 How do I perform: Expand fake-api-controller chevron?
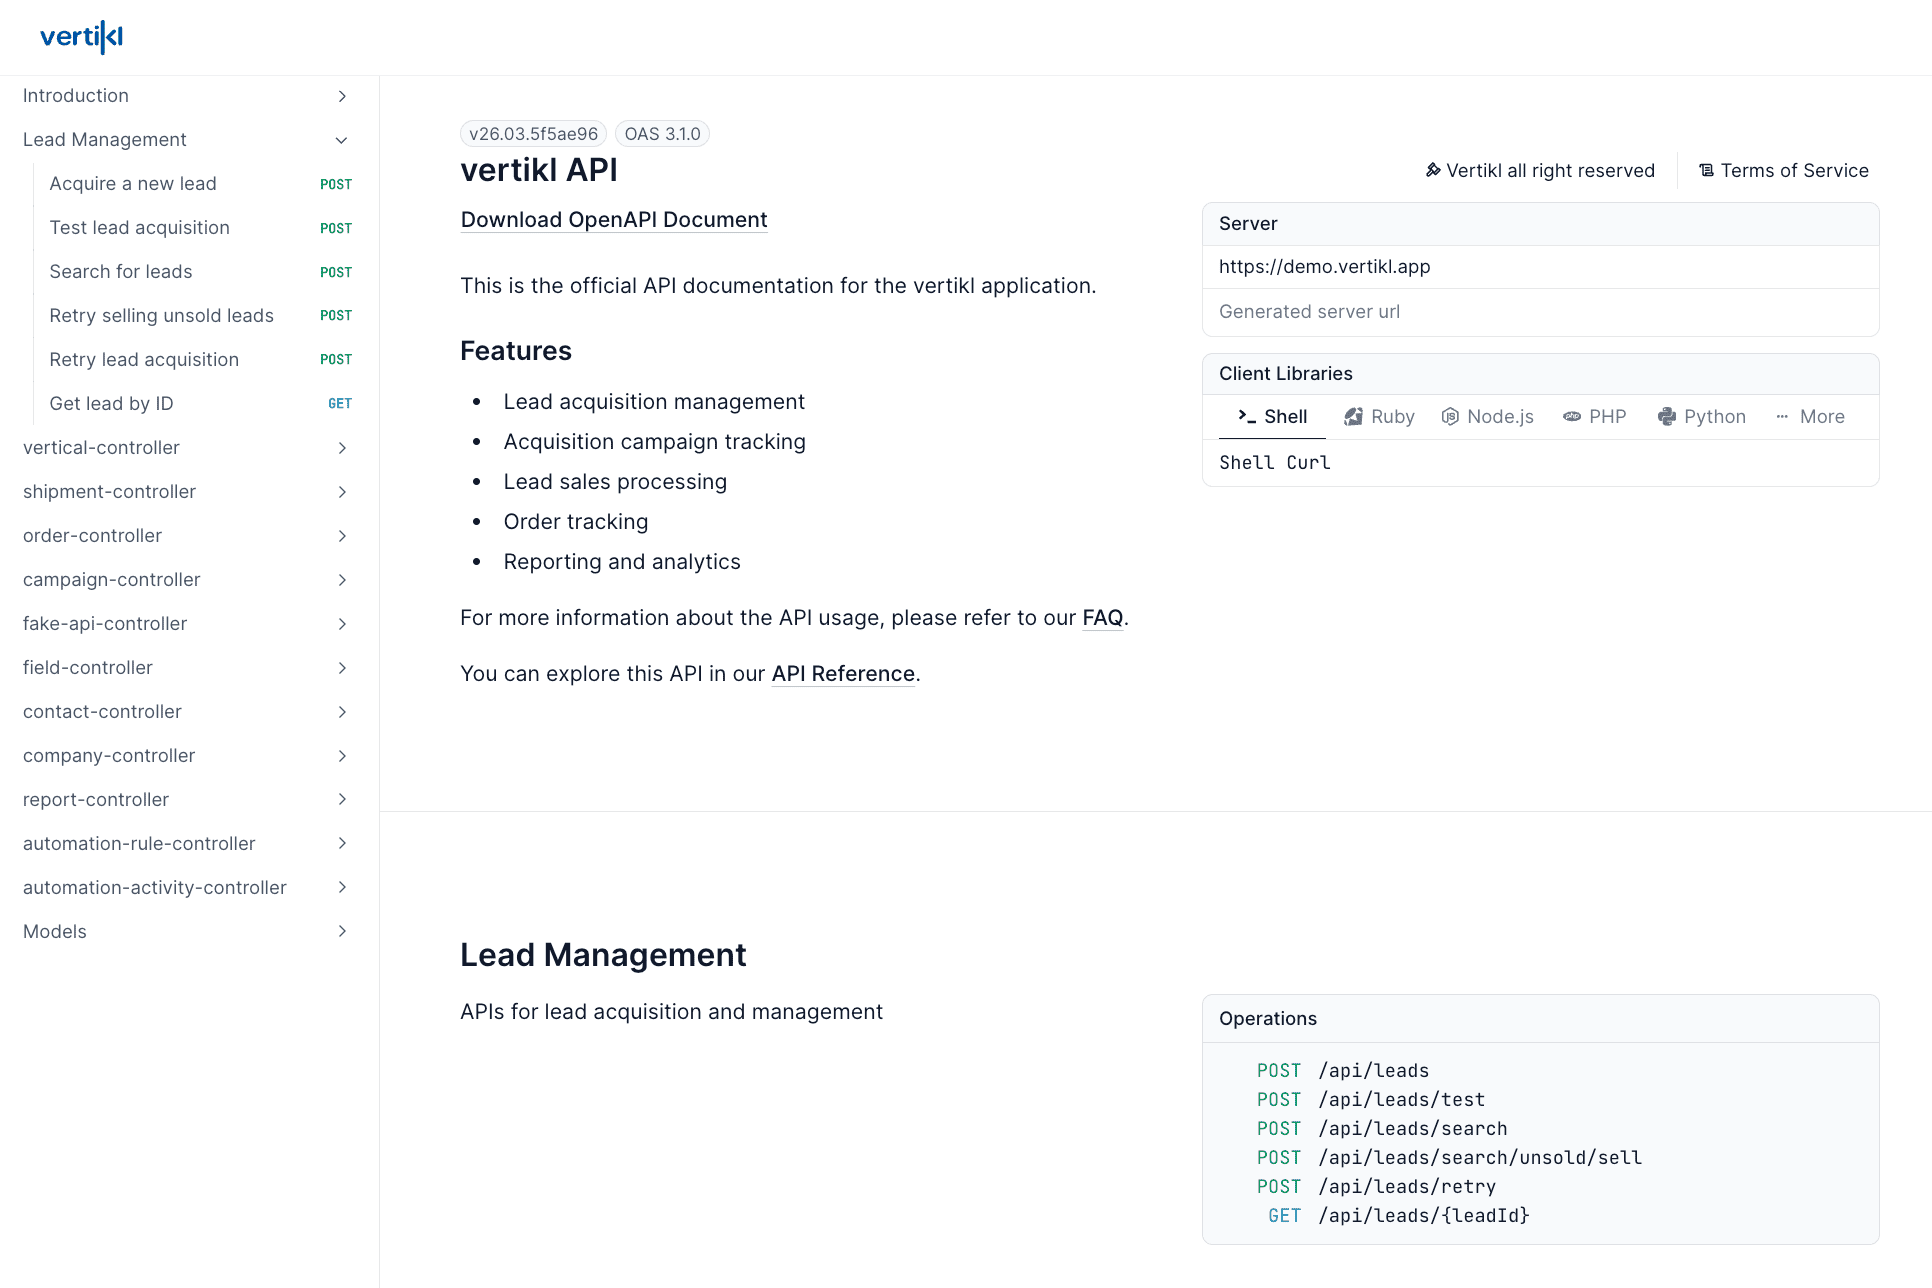tap(342, 624)
